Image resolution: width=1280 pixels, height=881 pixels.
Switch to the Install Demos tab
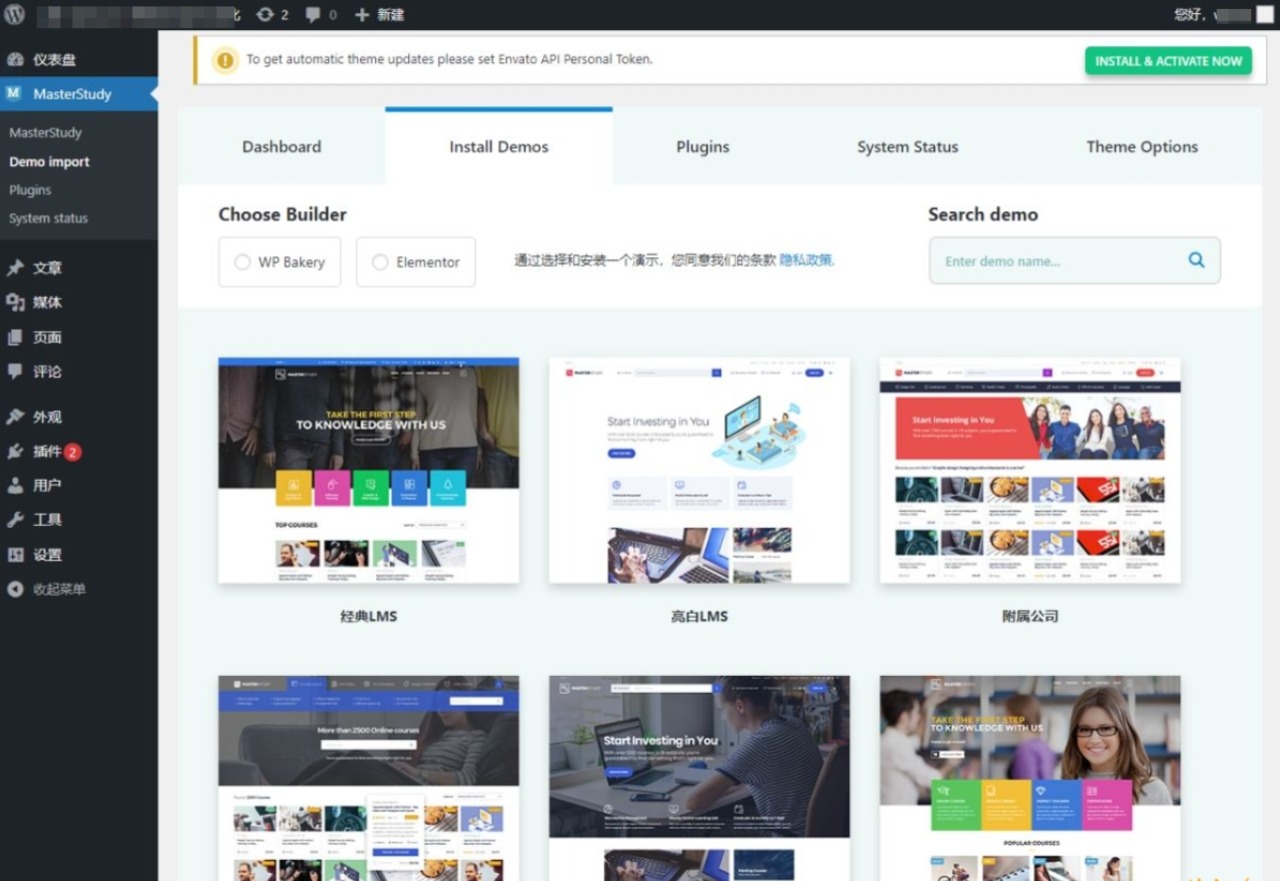[499, 147]
